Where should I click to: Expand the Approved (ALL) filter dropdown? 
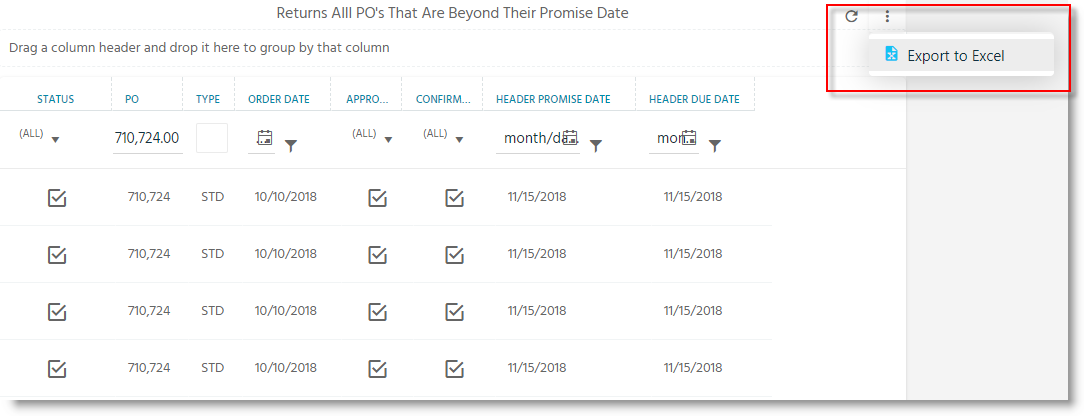pos(373,136)
